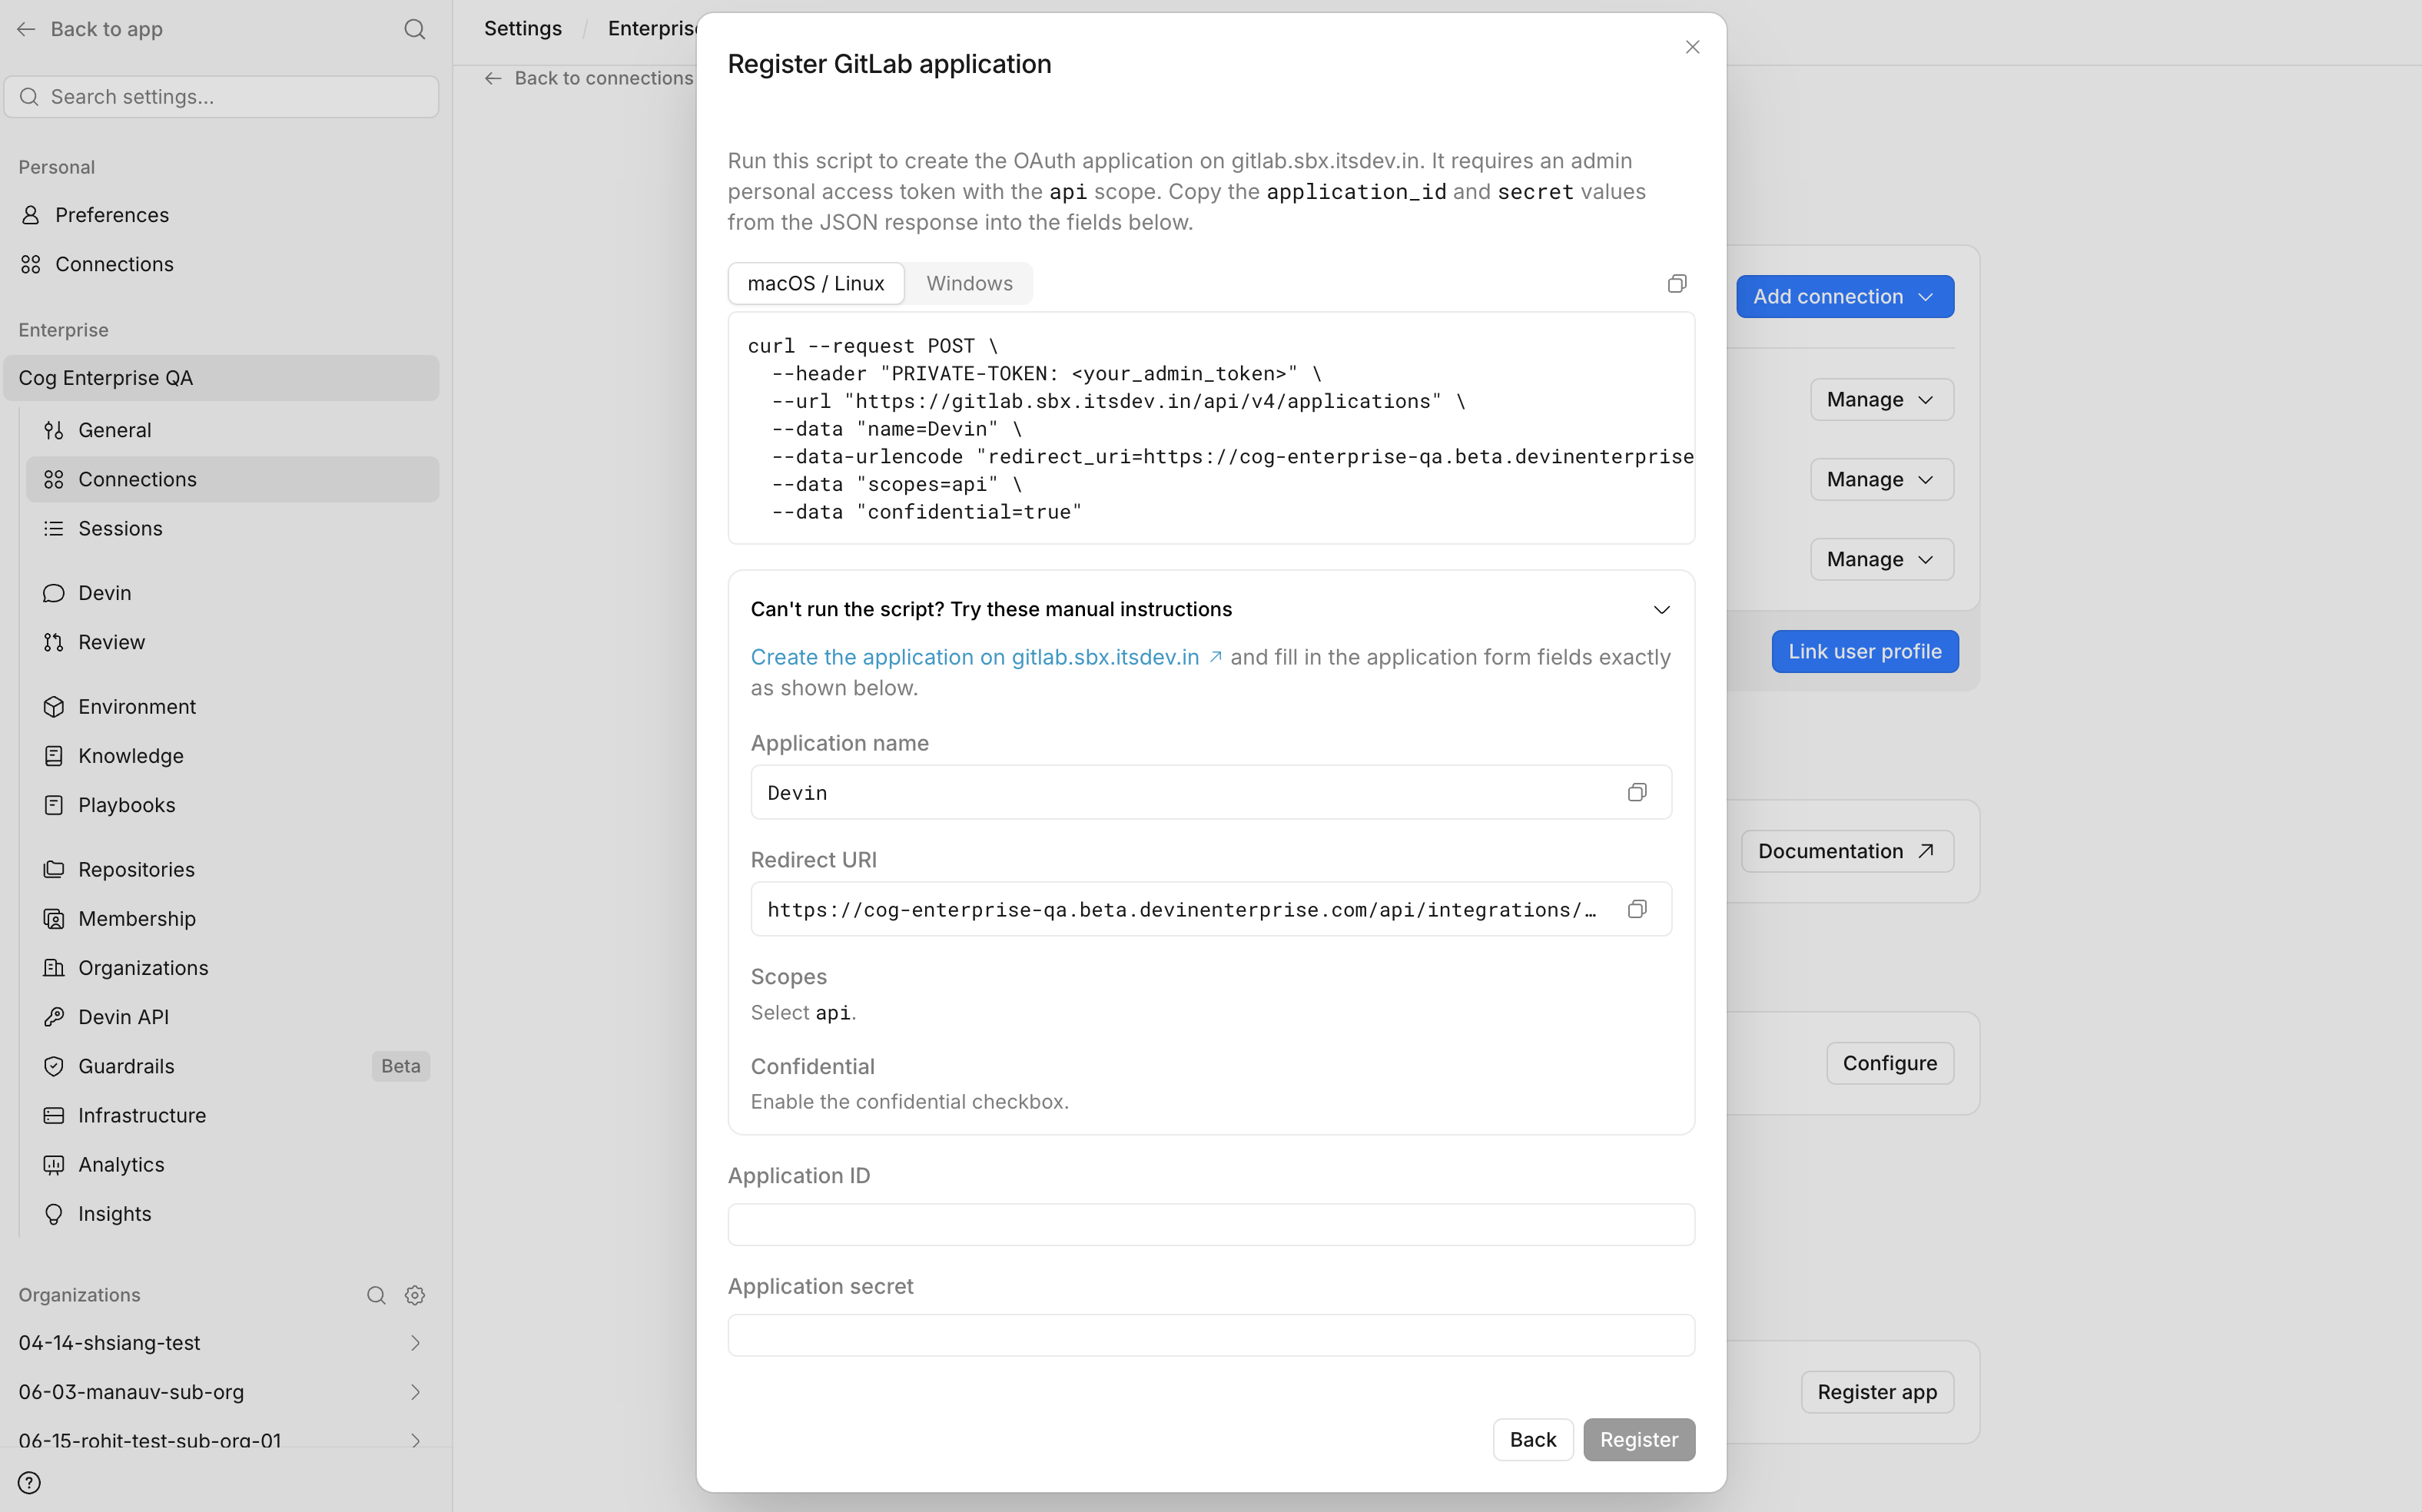The height and width of the screenshot is (1512, 2422).
Task: Select the enterprise Connections sidebar item
Action: pos(232,479)
